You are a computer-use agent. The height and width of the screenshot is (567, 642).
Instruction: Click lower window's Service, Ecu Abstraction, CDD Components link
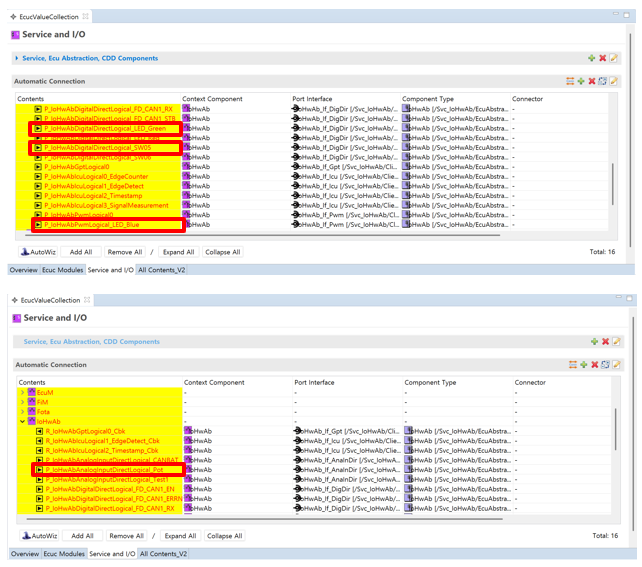[92, 341]
